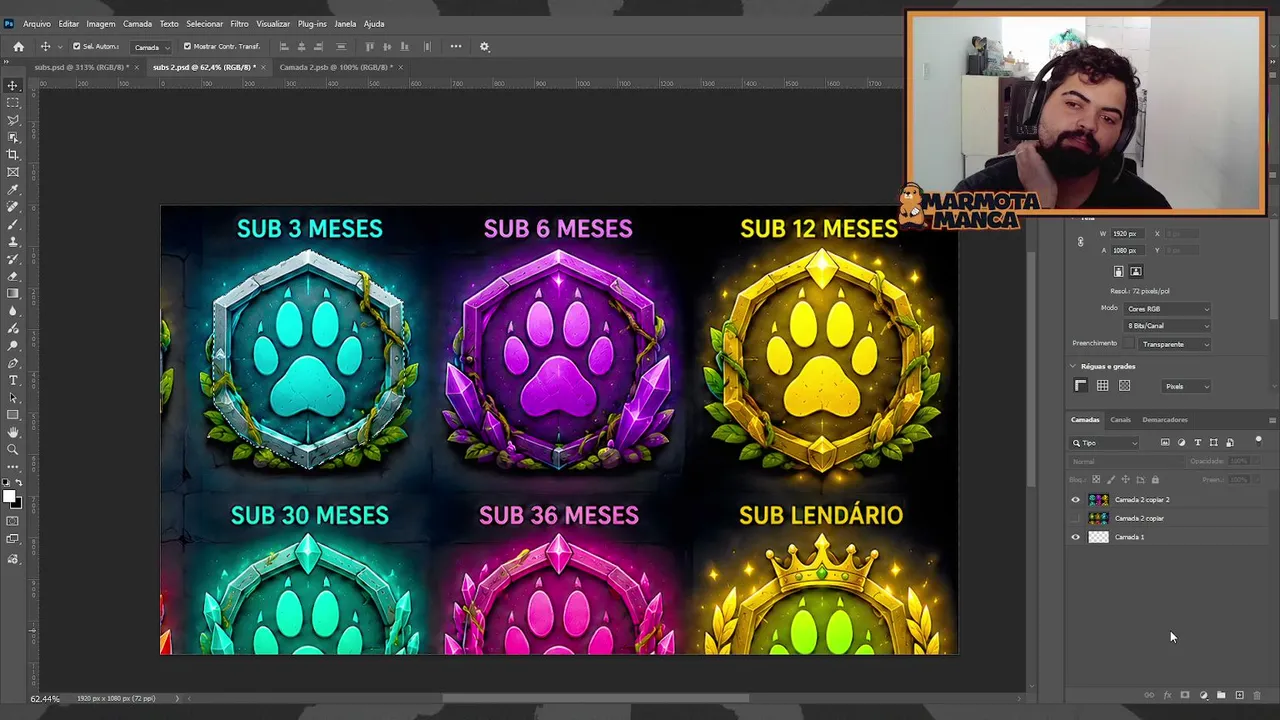Open the options bar settings gear

click(x=485, y=46)
